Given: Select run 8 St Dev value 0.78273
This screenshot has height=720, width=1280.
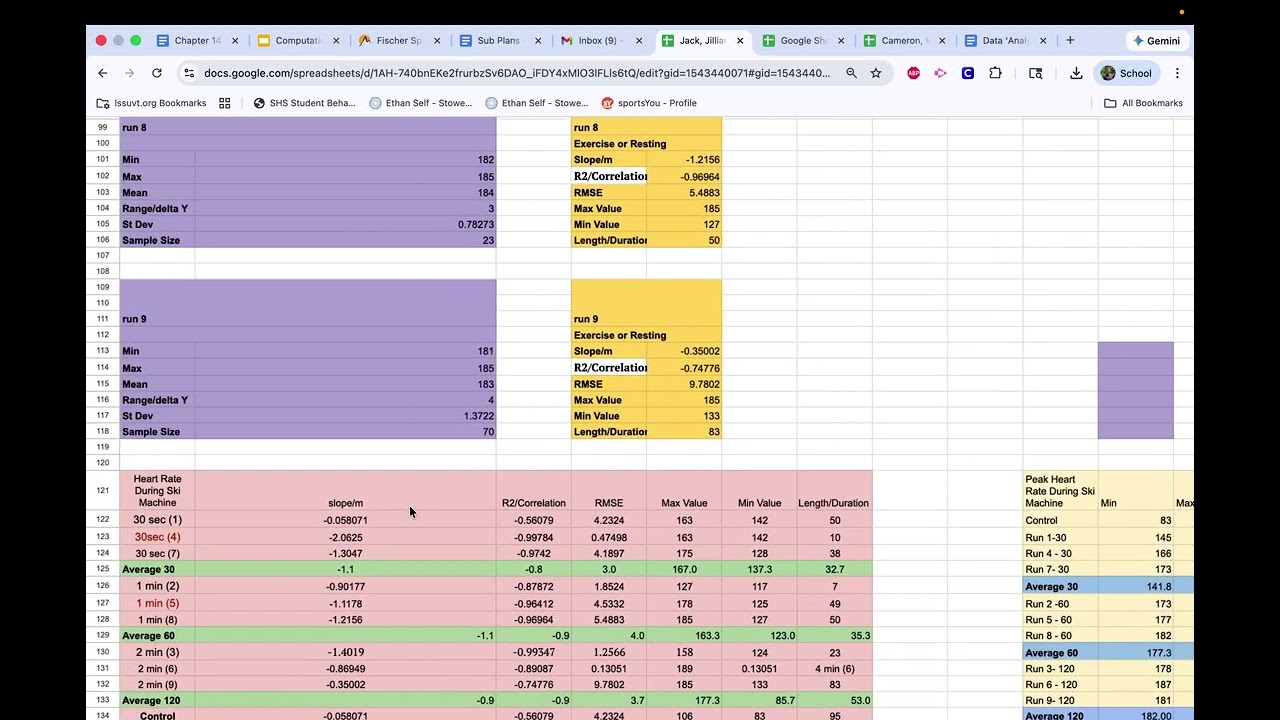Looking at the screenshot, I should [345, 225].
